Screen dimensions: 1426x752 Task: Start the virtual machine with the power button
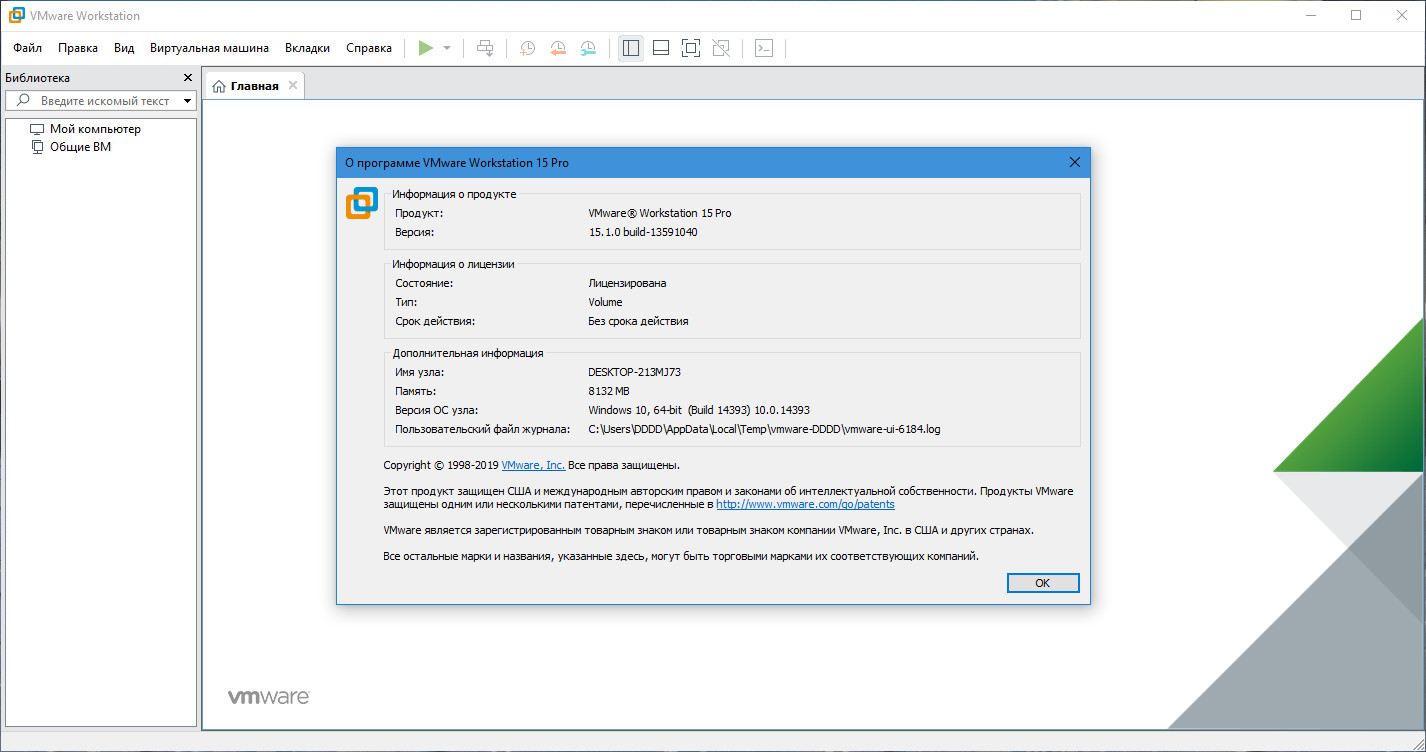click(424, 47)
